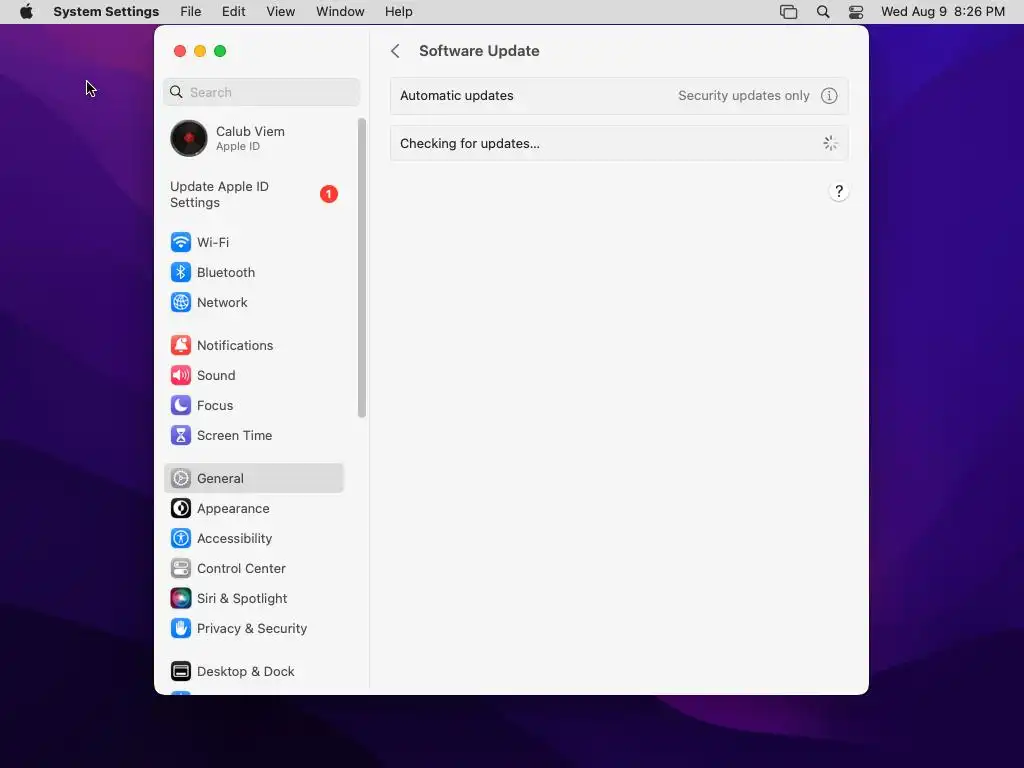Open the System Settings menu
The width and height of the screenshot is (1024, 768).
point(106,12)
